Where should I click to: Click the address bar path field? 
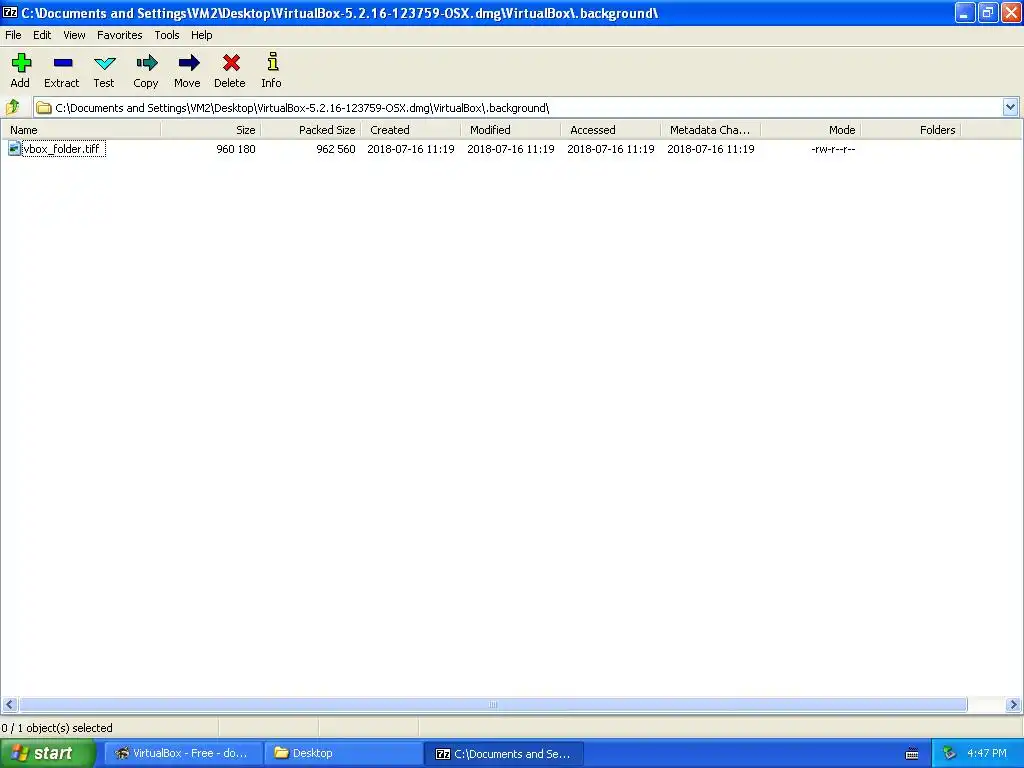coord(518,107)
